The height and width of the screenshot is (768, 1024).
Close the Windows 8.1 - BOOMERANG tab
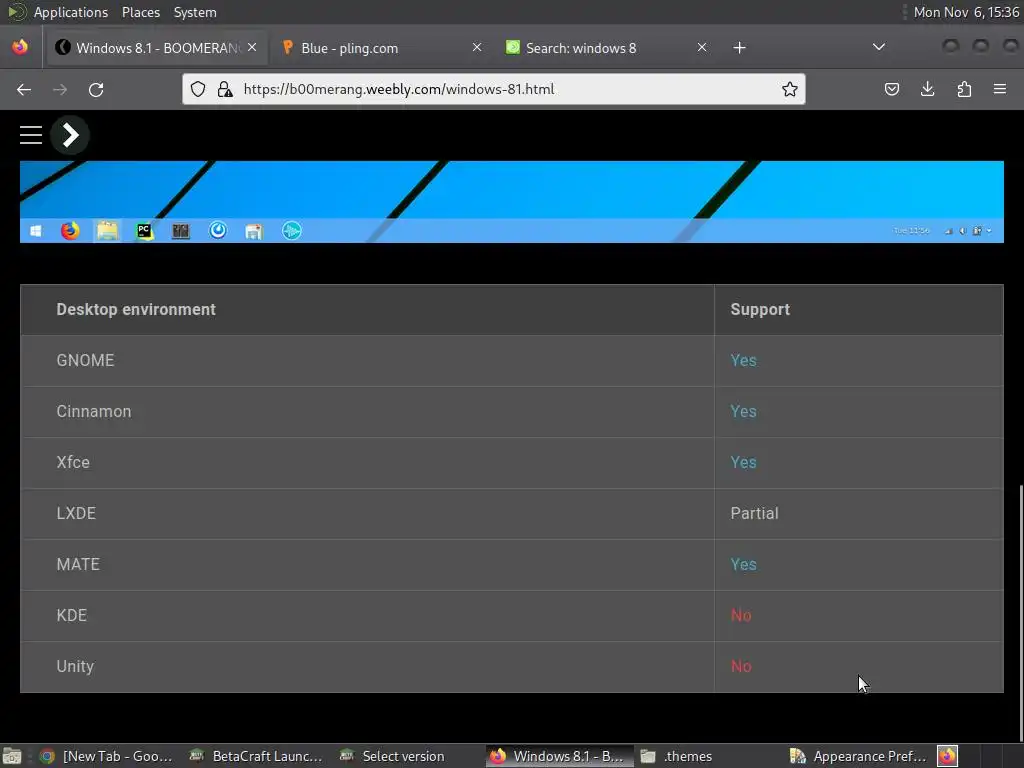click(252, 48)
